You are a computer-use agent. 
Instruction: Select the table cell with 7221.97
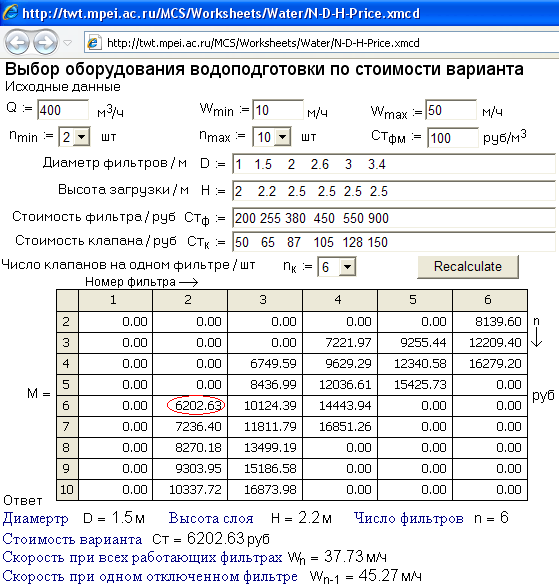click(x=340, y=342)
